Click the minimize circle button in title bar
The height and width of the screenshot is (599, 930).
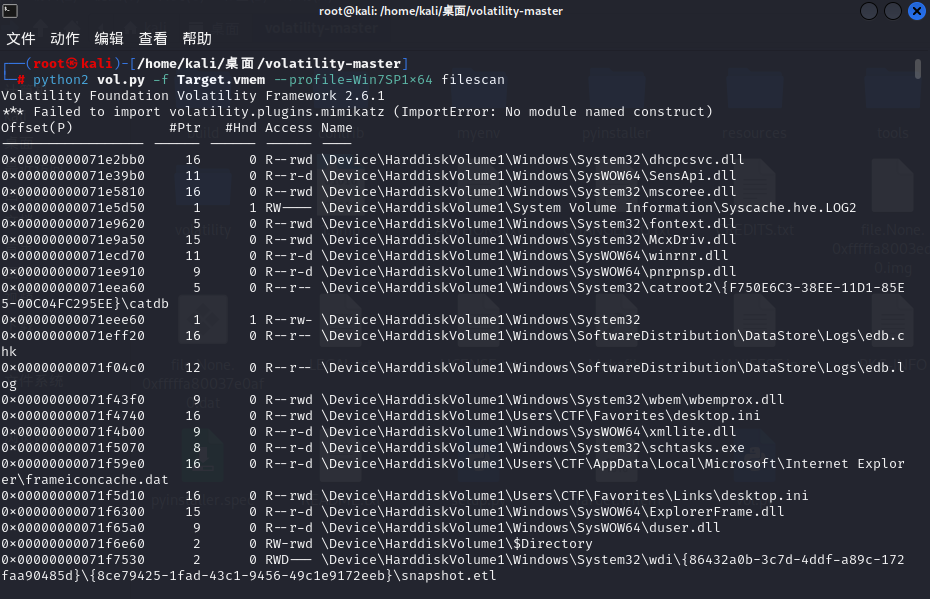[869, 11]
